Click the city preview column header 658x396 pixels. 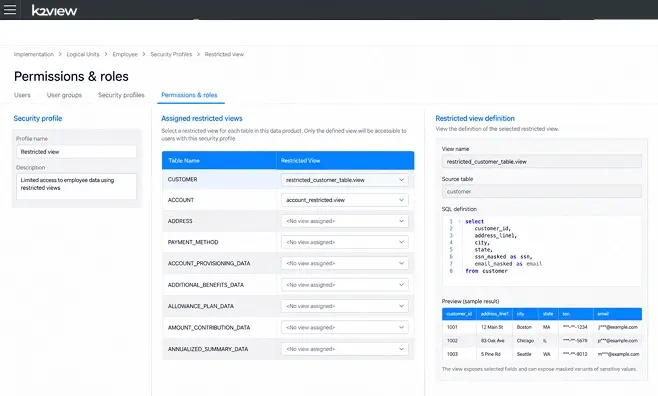[525, 314]
